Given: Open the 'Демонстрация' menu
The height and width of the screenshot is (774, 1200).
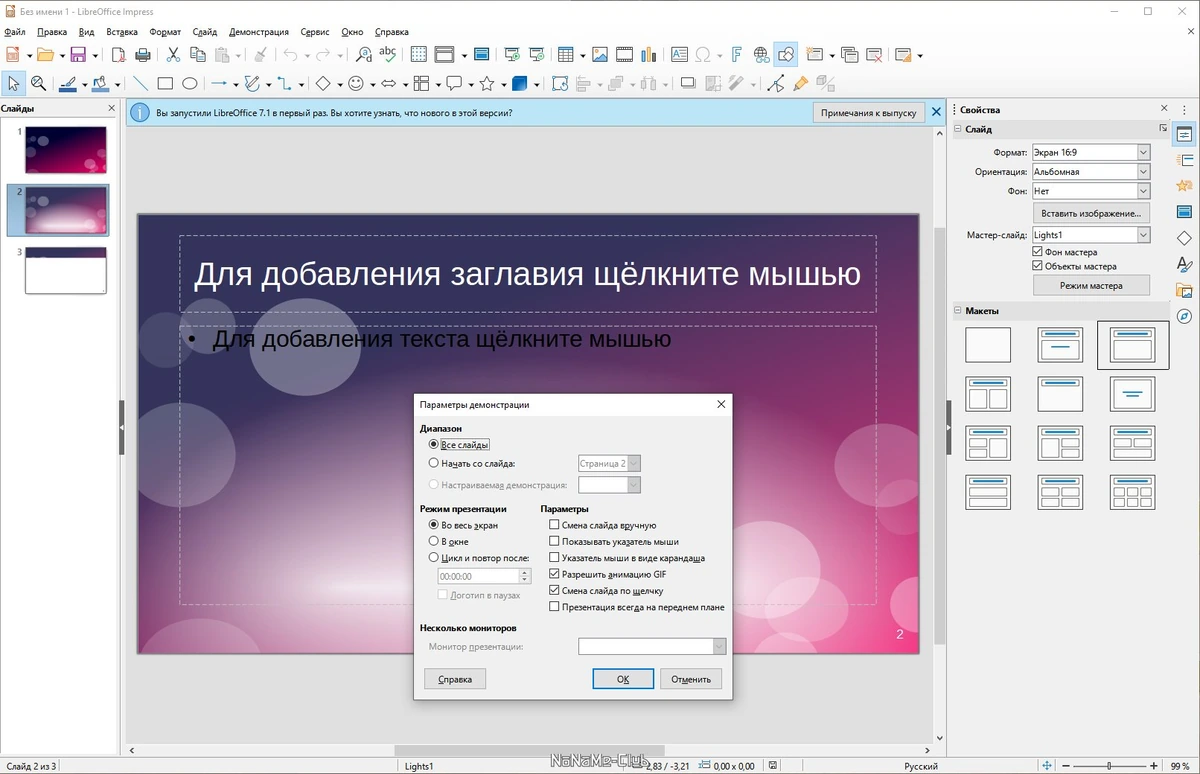Looking at the screenshot, I should click(259, 32).
